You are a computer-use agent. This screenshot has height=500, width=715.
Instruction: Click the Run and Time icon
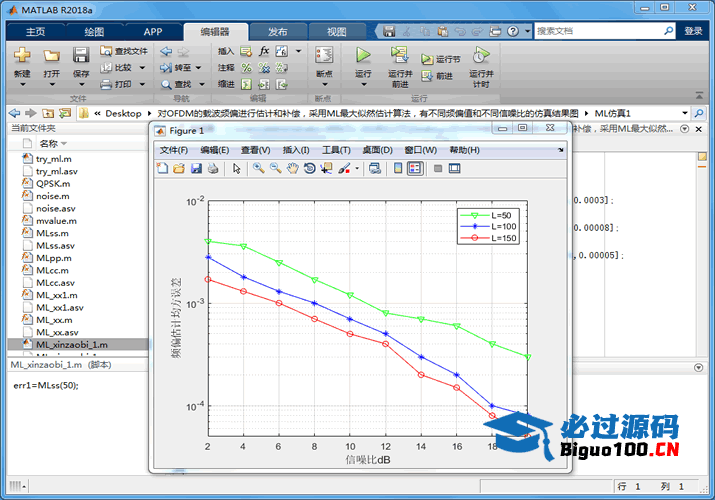click(x=481, y=55)
